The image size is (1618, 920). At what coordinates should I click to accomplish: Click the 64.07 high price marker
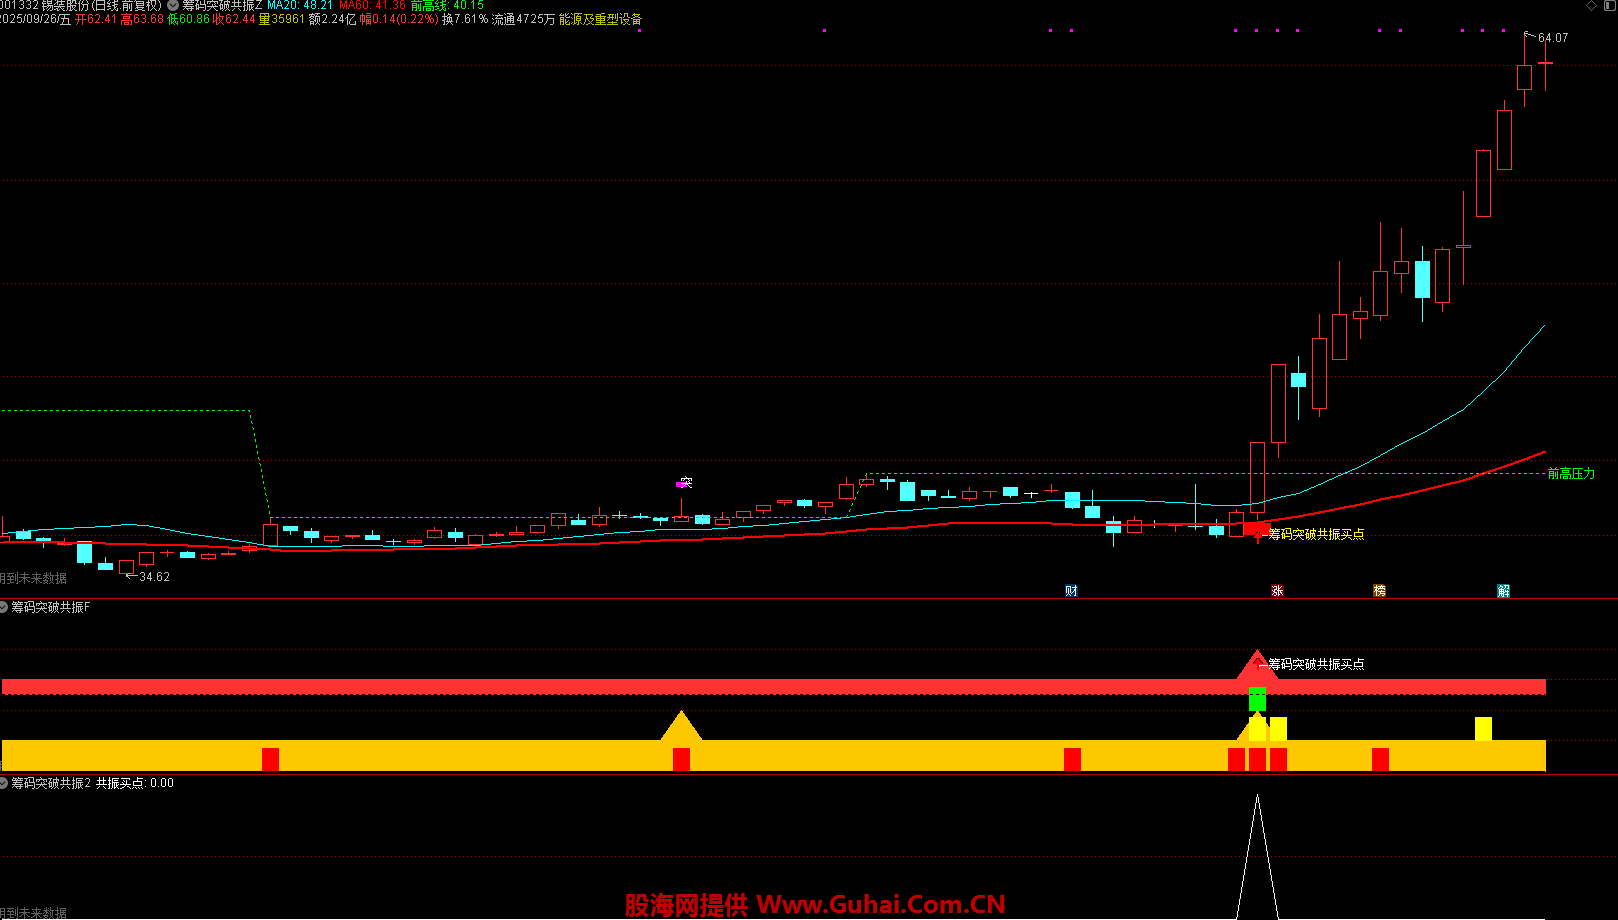click(x=1552, y=38)
